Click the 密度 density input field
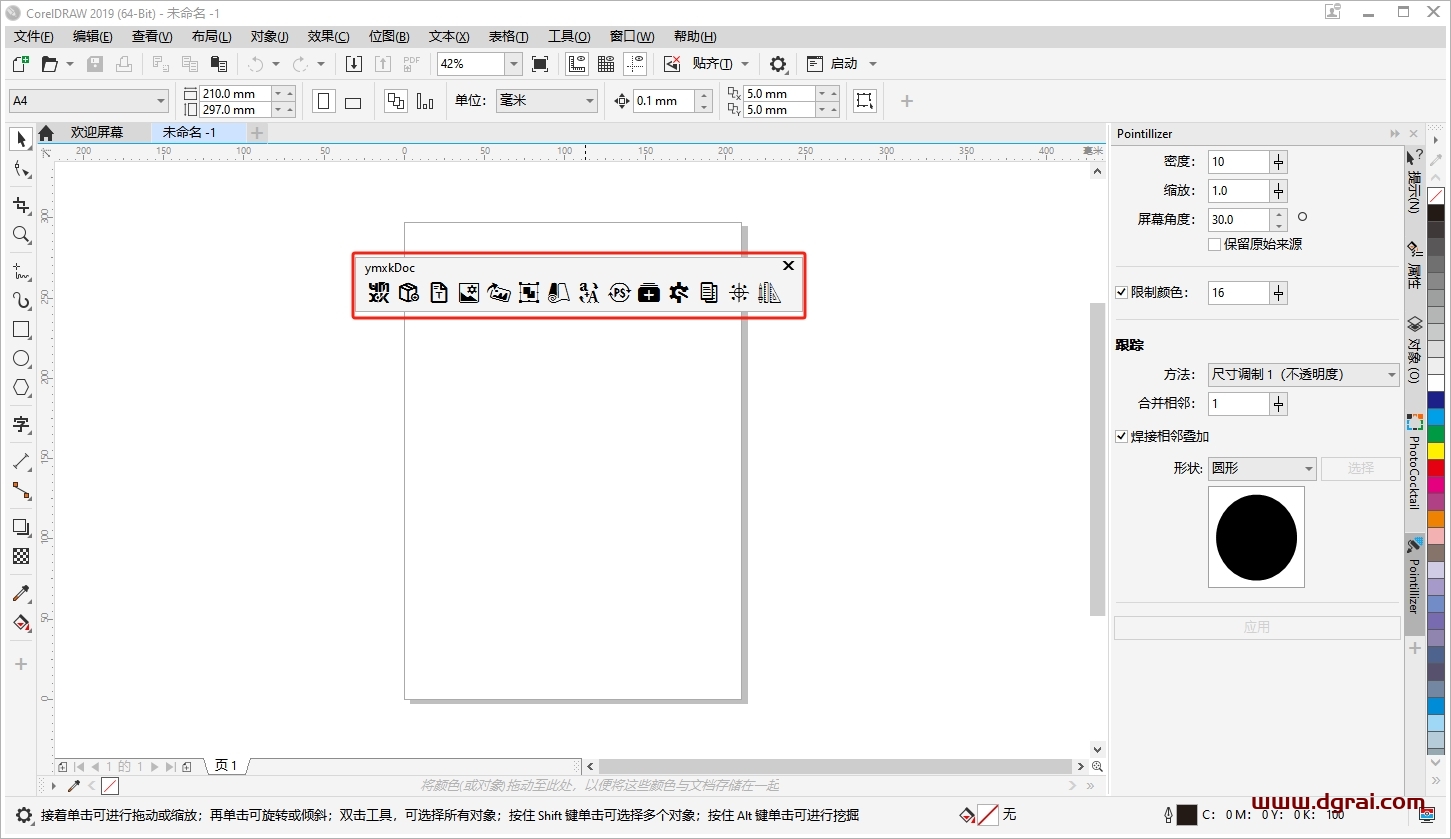The image size is (1451, 839). 1238,162
